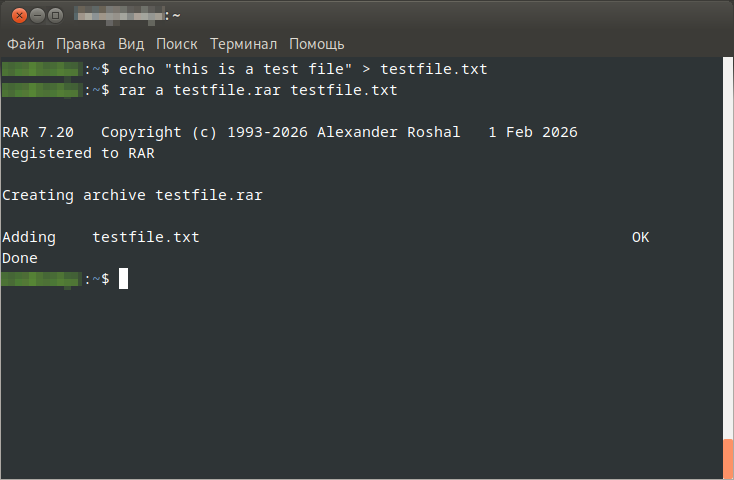This screenshot has height=480, width=734.
Task: Open the Поиск menu
Action: pyautogui.click(x=177, y=44)
